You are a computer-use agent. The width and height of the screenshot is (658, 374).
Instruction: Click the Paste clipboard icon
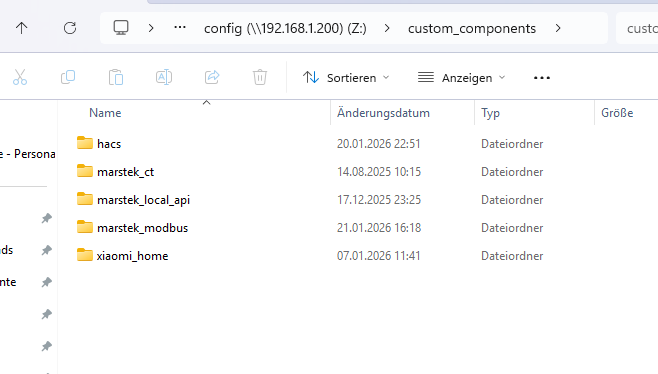click(116, 77)
